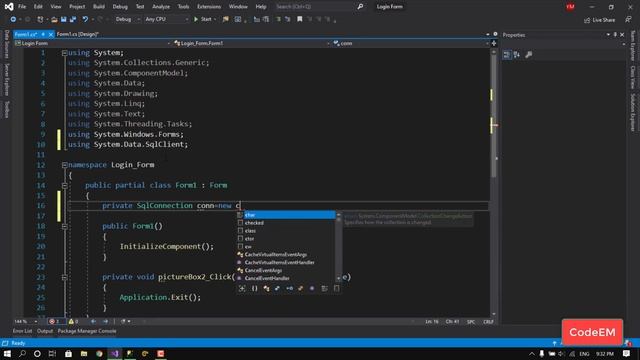The image size is (640, 360).
Task: Collapse the Form1() constructor block
Action: click(64, 226)
